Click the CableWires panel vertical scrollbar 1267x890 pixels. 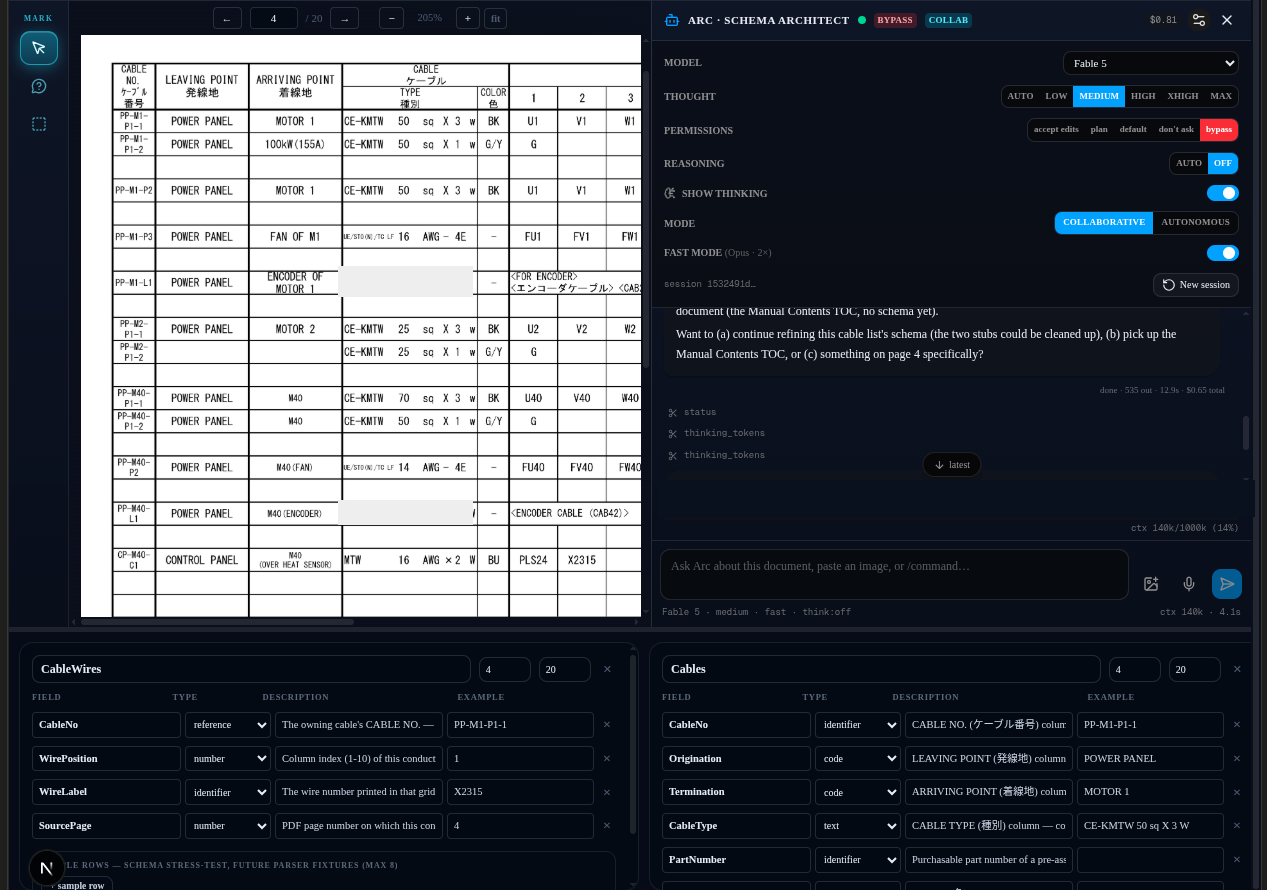(634, 745)
